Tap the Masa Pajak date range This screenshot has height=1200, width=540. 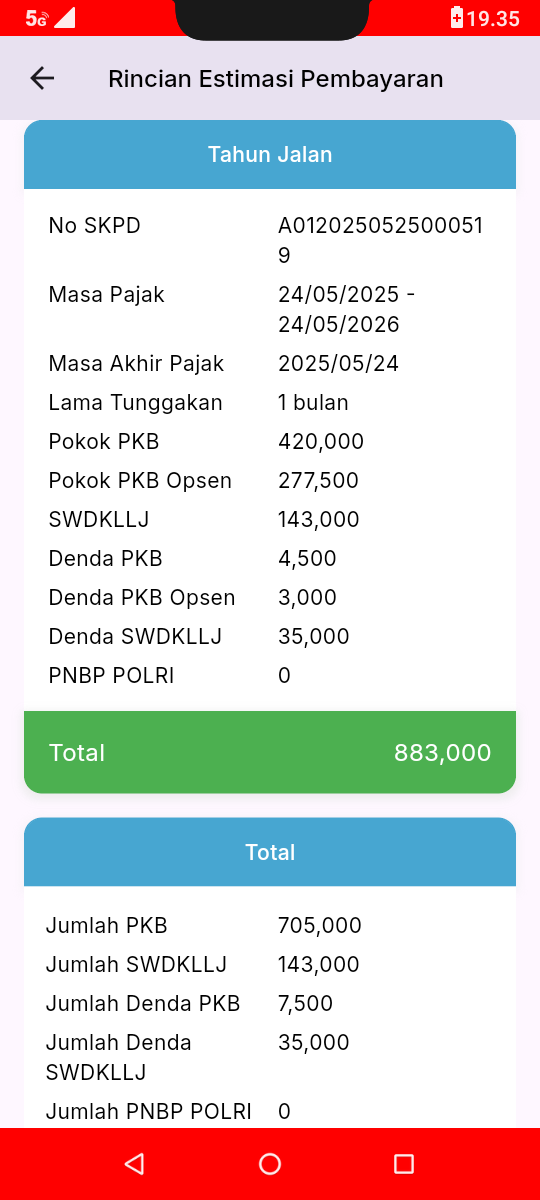click(x=347, y=309)
